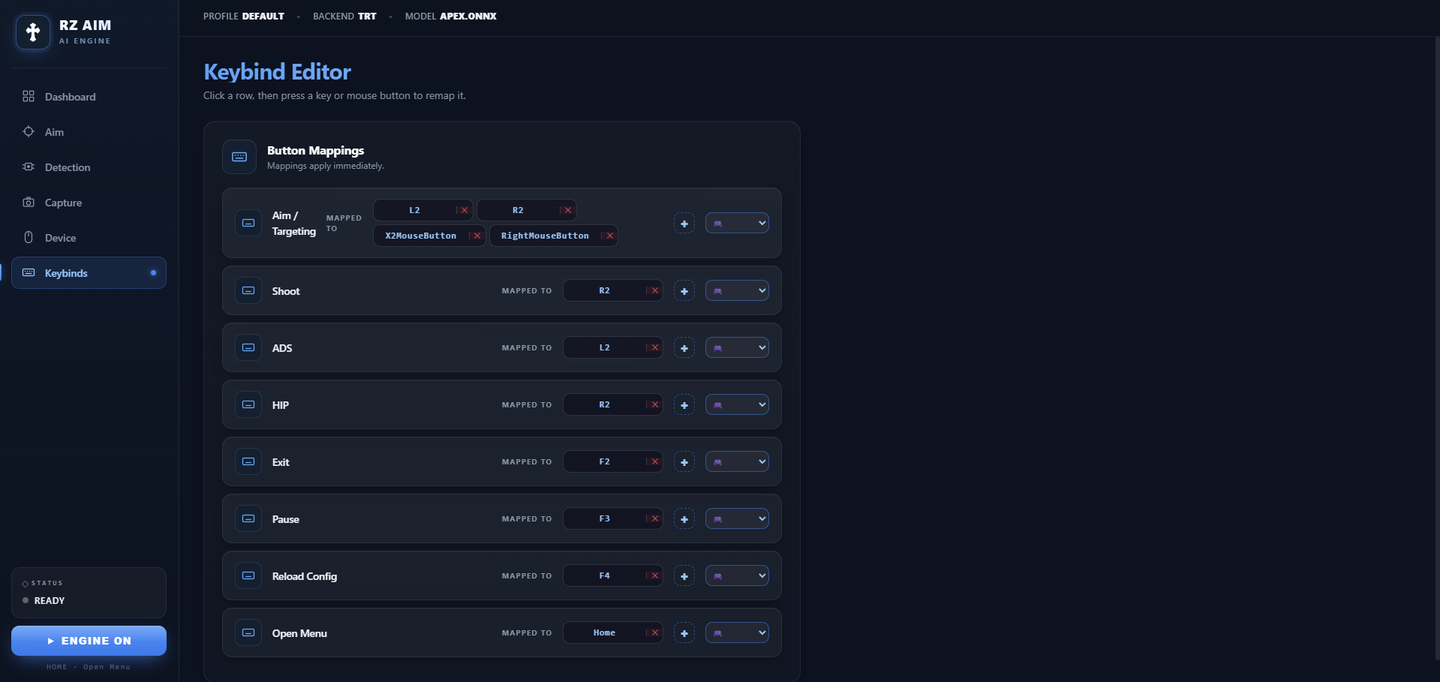Click the ENGINE ON button
Image resolution: width=1440 pixels, height=682 pixels.
click(x=89, y=641)
